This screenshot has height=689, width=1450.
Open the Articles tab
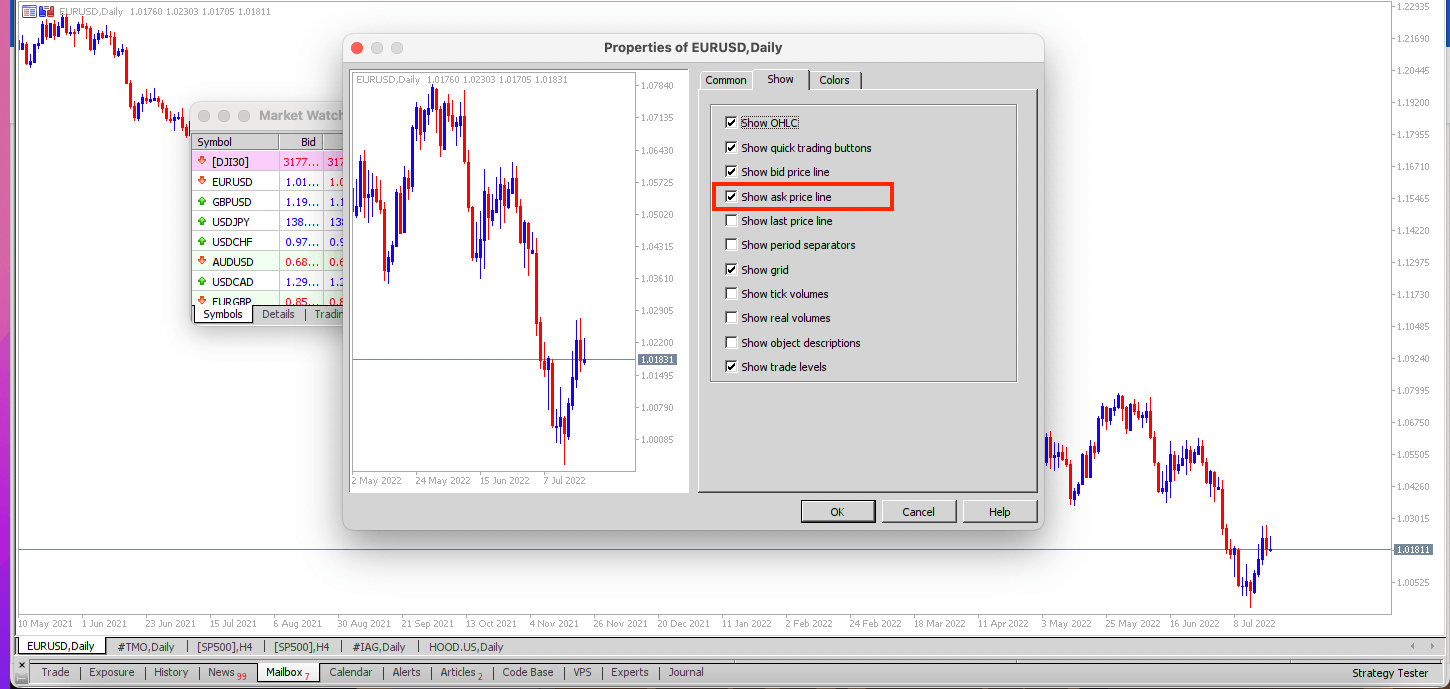click(x=461, y=673)
